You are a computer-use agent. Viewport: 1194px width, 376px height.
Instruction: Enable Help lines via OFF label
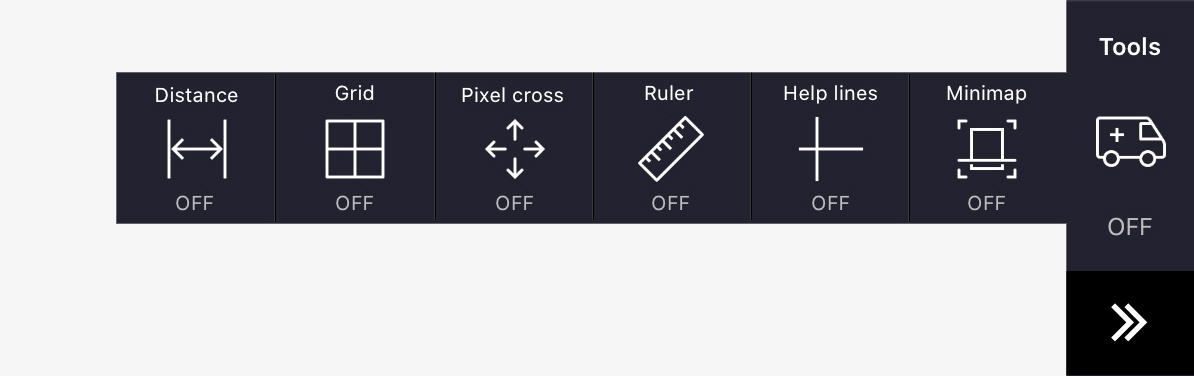click(x=830, y=203)
